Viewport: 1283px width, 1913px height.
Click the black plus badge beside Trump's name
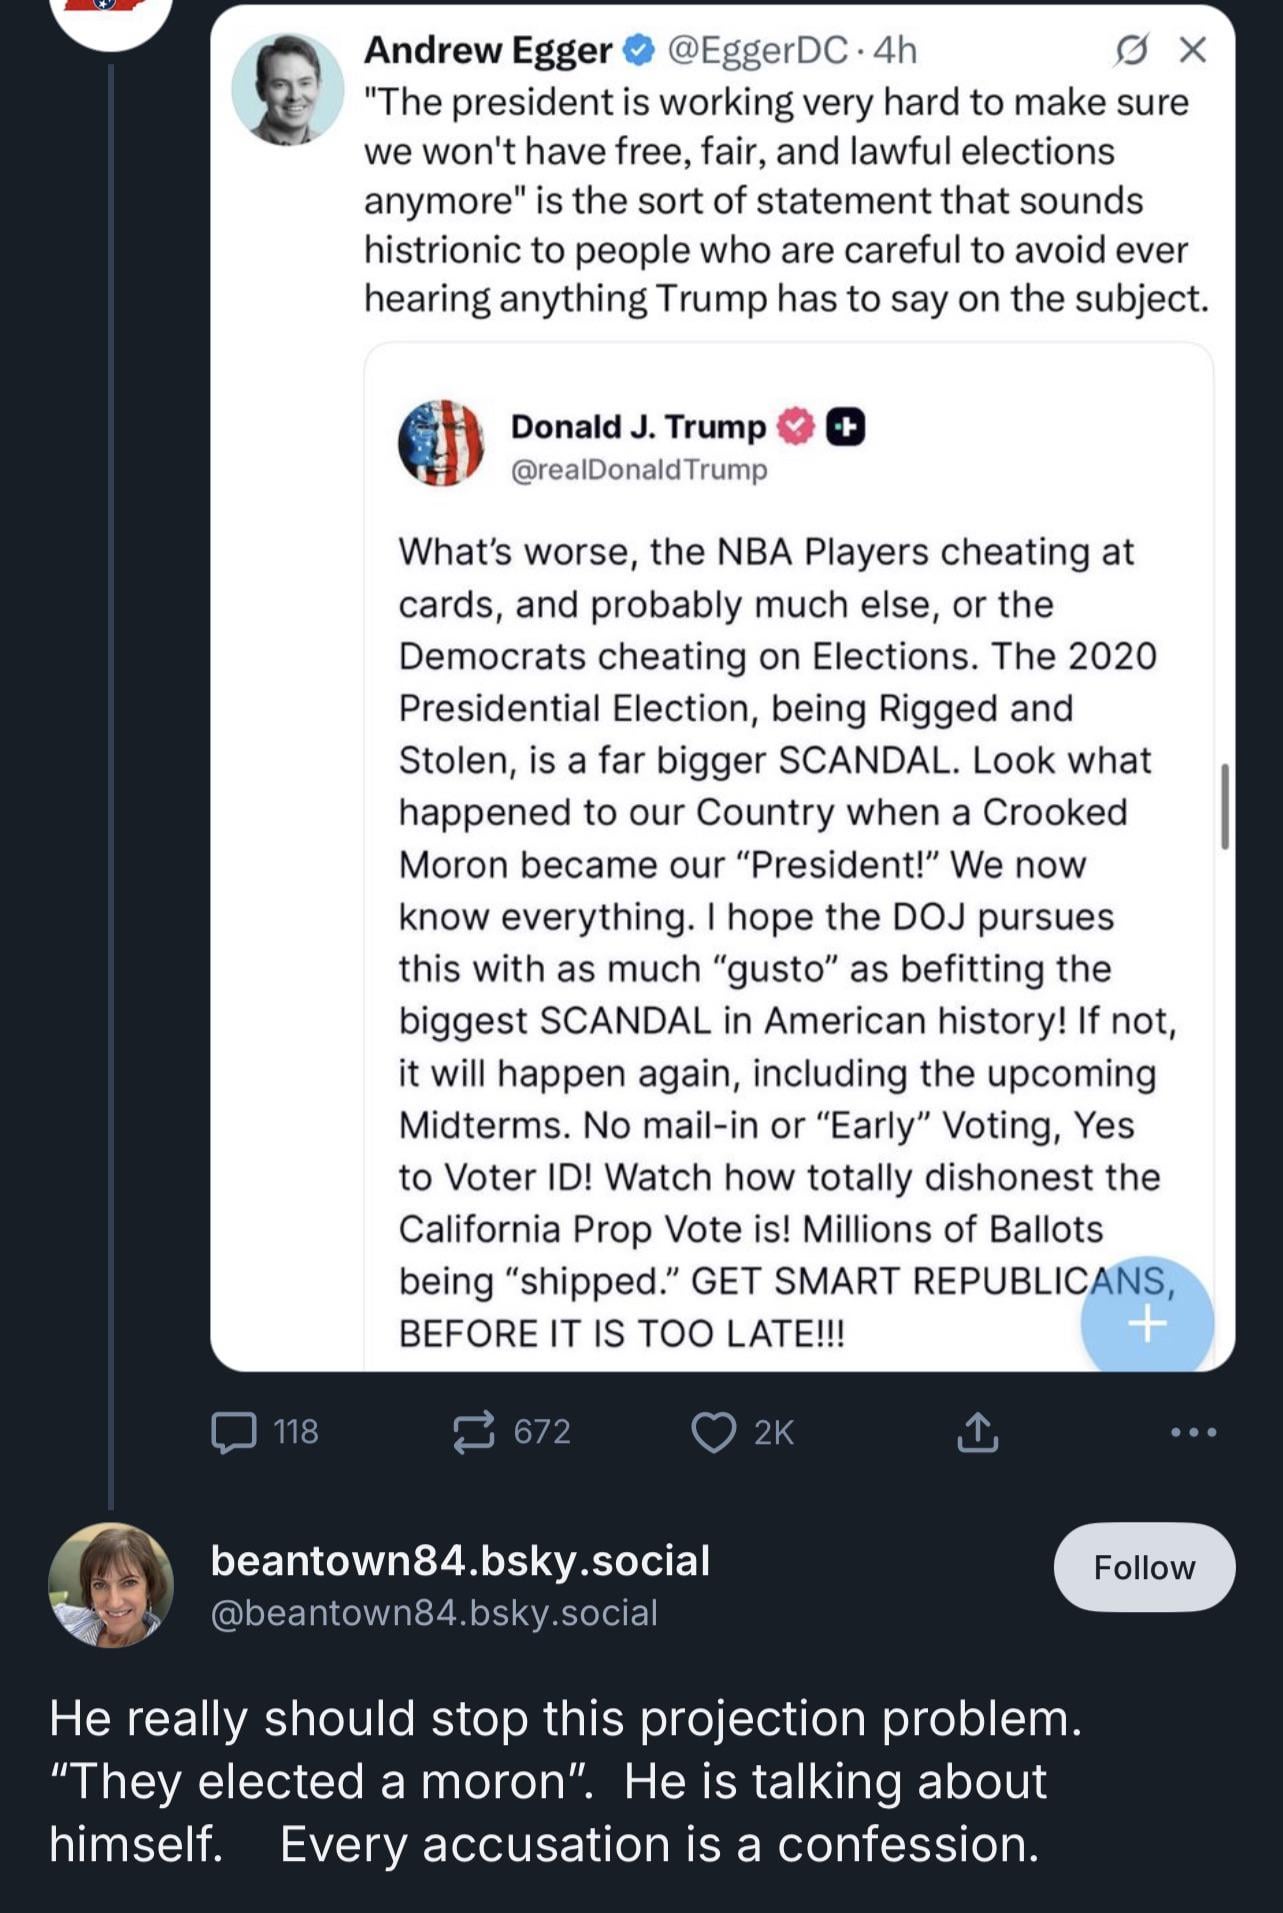pyautogui.click(x=846, y=427)
